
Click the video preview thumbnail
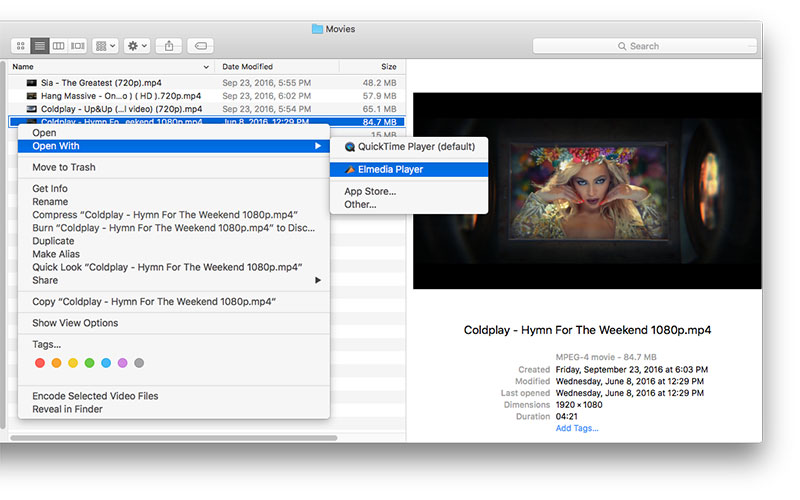(587, 191)
